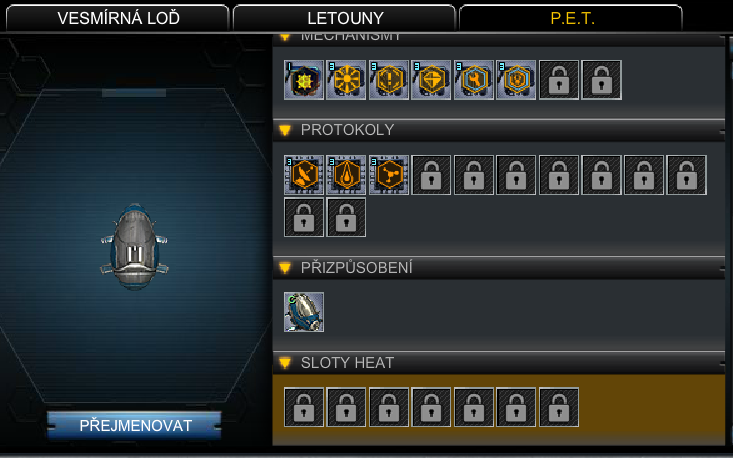This screenshot has height=458, width=733.
Task: Open the LETOUNY tab
Action: [345, 18]
